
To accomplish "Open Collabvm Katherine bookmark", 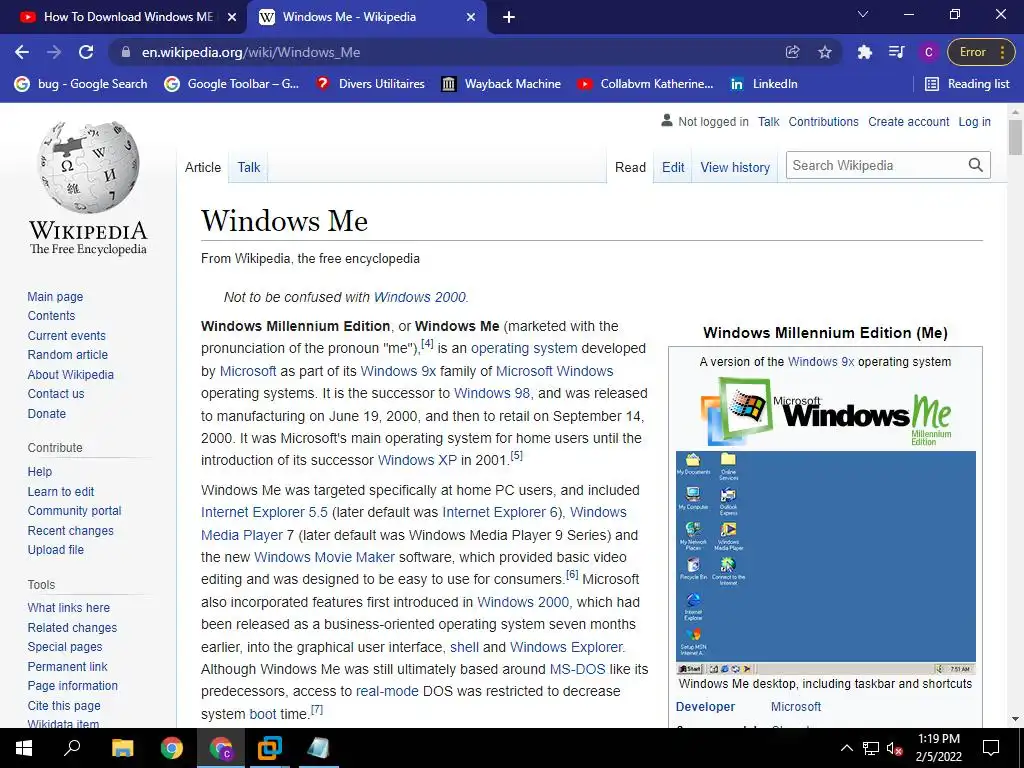I will pyautogui.click(x=645, y=84).
